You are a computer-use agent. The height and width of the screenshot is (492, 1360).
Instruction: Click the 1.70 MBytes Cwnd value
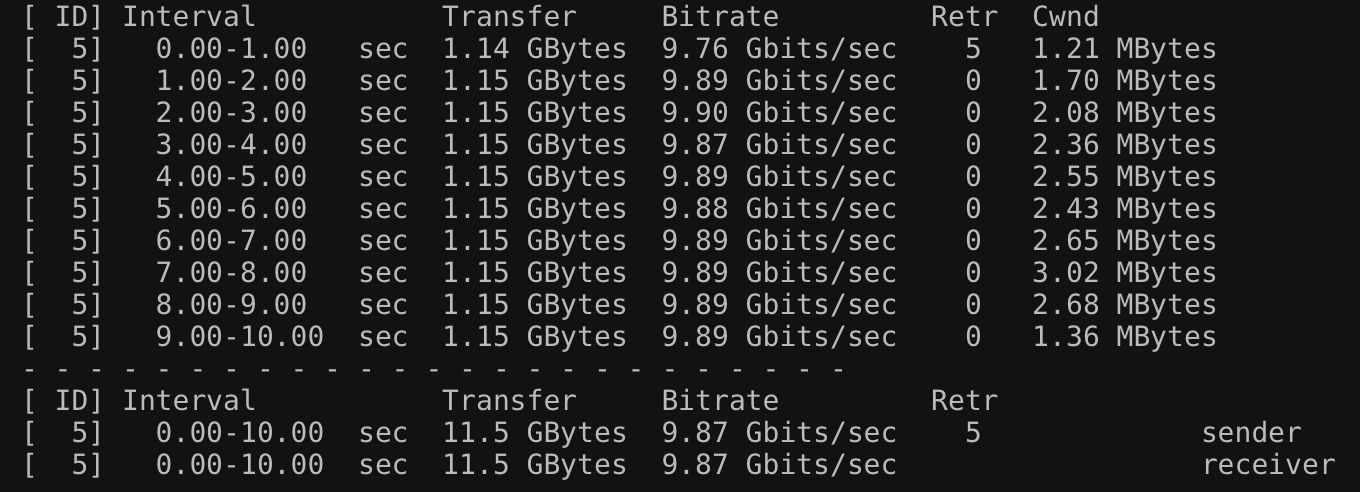[1125, 81]
